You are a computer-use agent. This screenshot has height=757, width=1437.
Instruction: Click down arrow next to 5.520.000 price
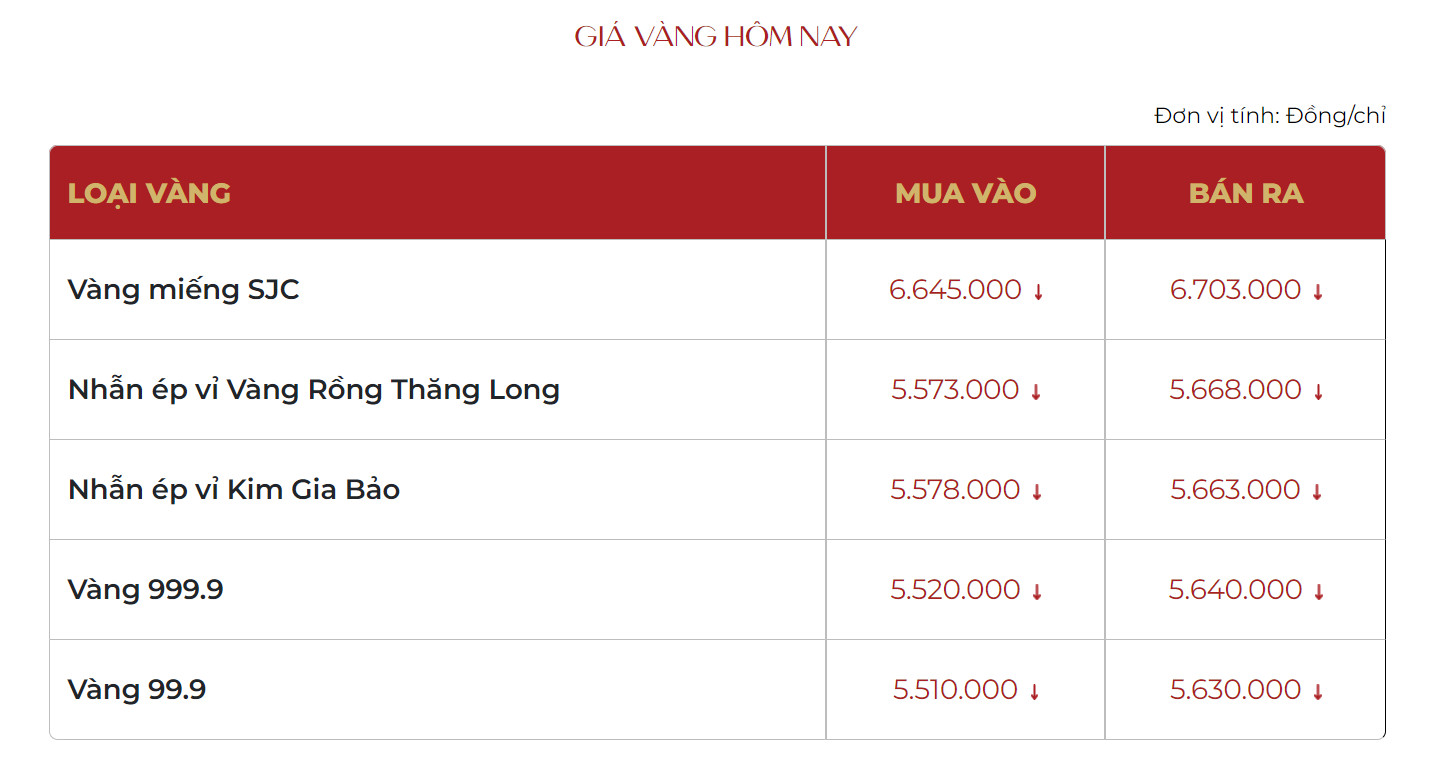(x=1037, y=592)
